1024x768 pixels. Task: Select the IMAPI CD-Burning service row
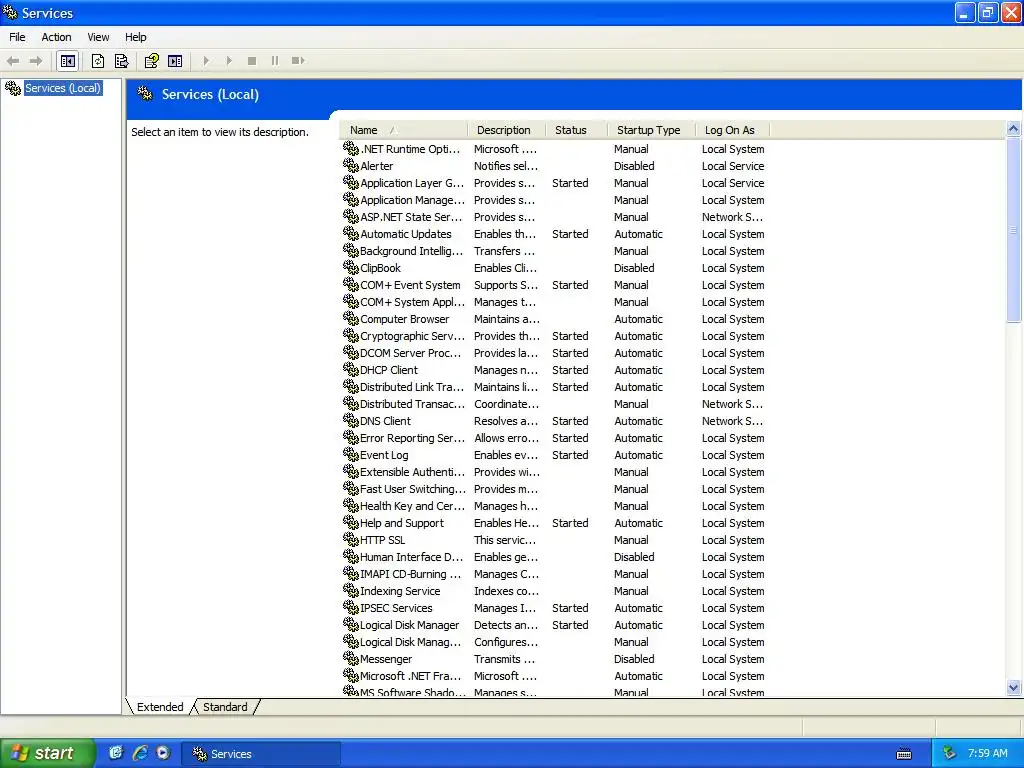pos(554,573)
